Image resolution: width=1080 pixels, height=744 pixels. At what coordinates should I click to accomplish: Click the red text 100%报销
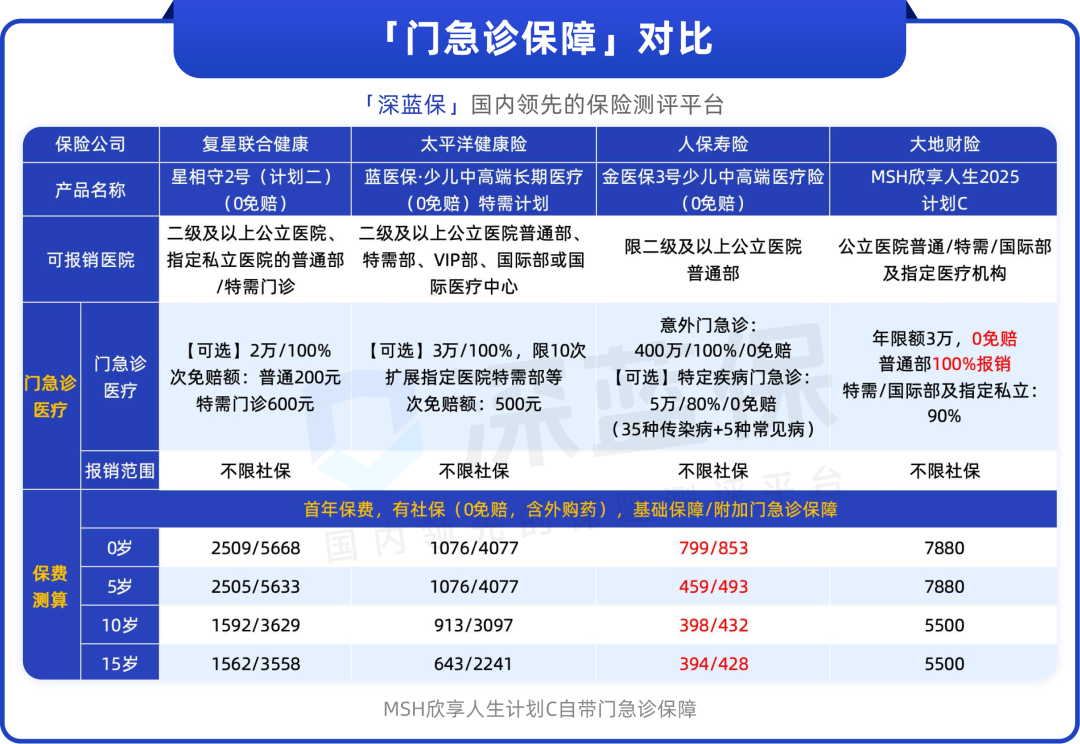pos(971,364)
